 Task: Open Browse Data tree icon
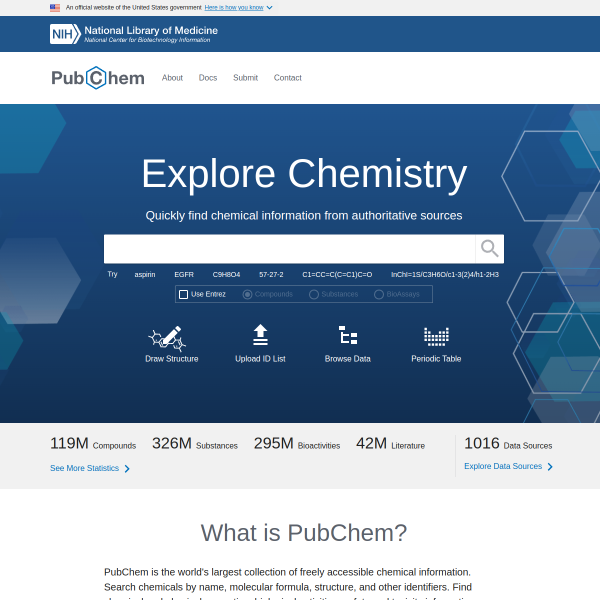pos(348,335)
